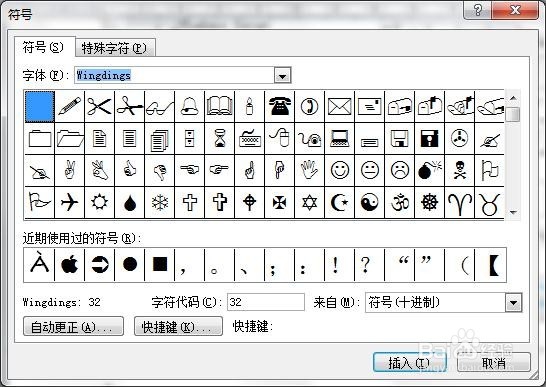Select the computer mouse symbol

(x=279, y=138)
